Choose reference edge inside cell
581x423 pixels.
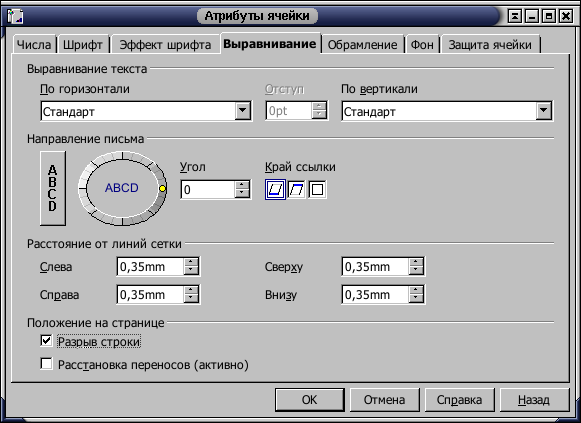click(x=317, y=190)
